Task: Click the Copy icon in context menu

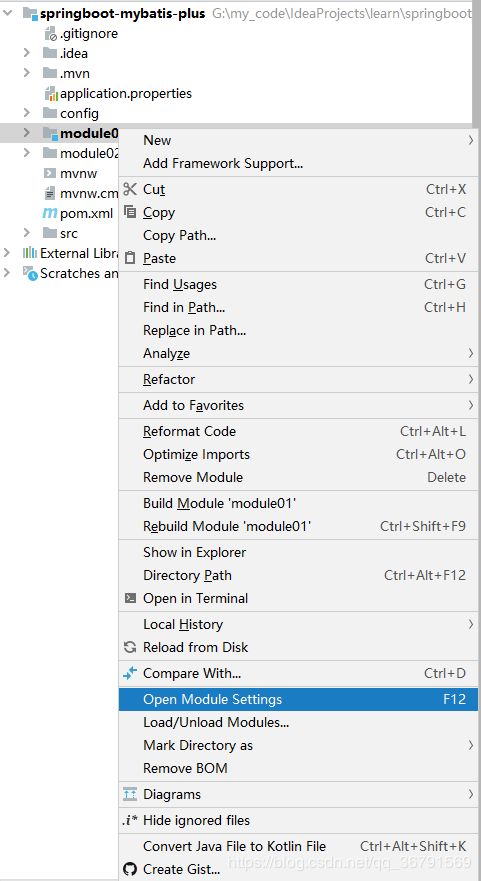Action: (130, 212)
